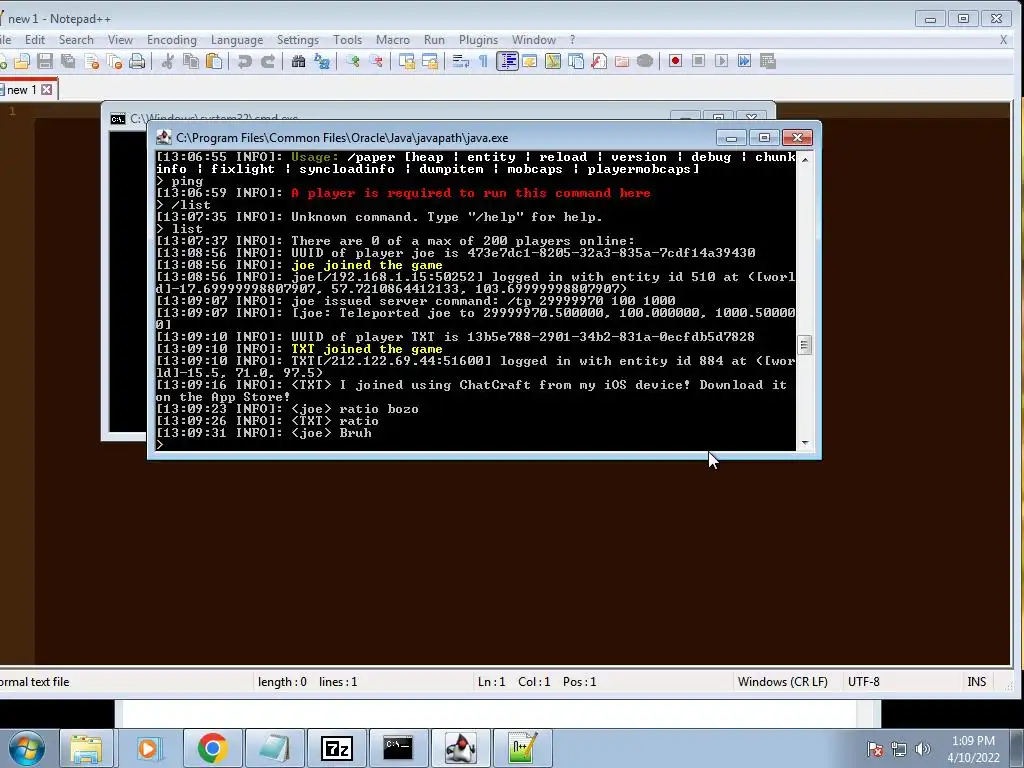Toggle the Document Map icon

[x=553, y=61]
